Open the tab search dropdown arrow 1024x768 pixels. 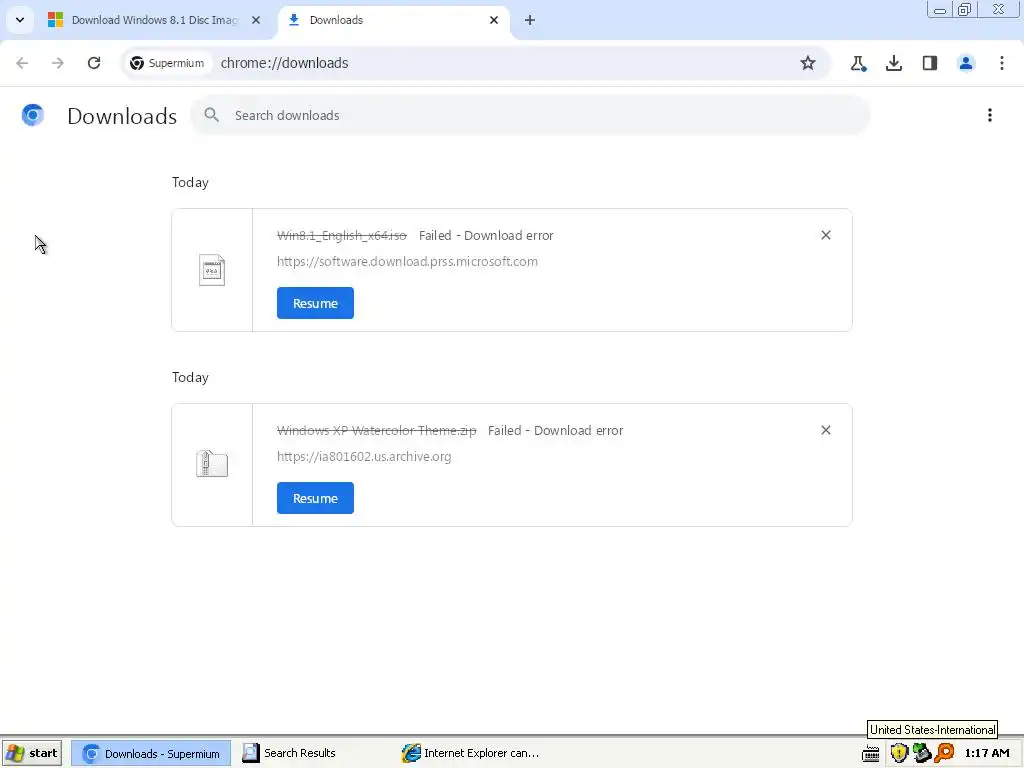[x=20, y=20]
